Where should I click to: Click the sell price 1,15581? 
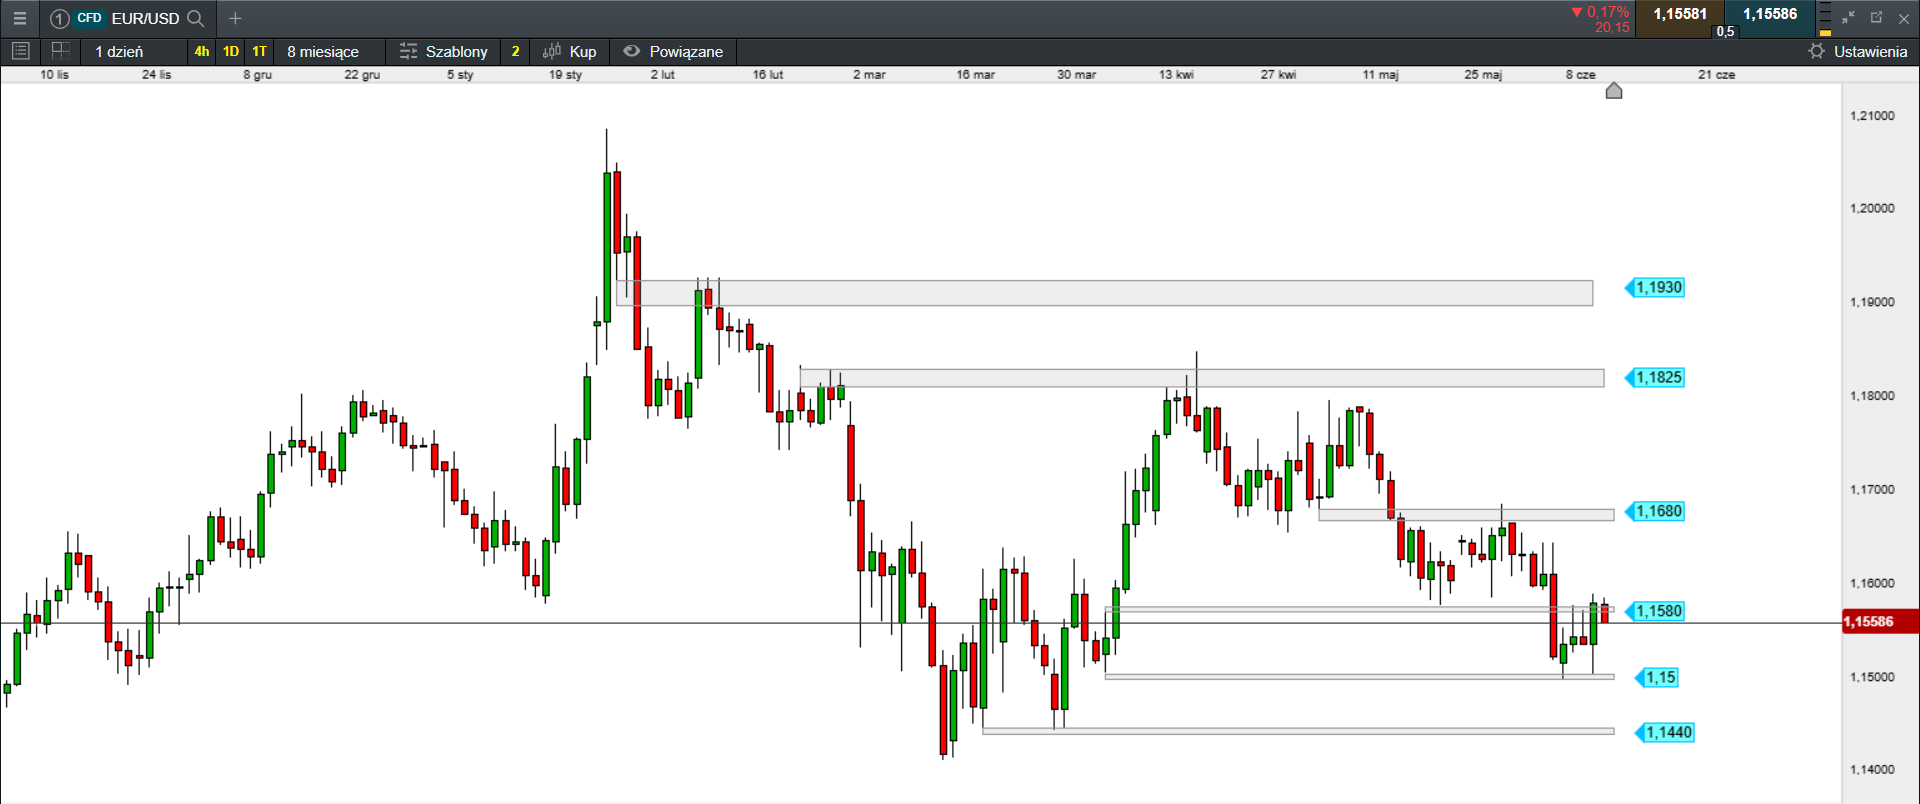click(x=1680, y=14)
